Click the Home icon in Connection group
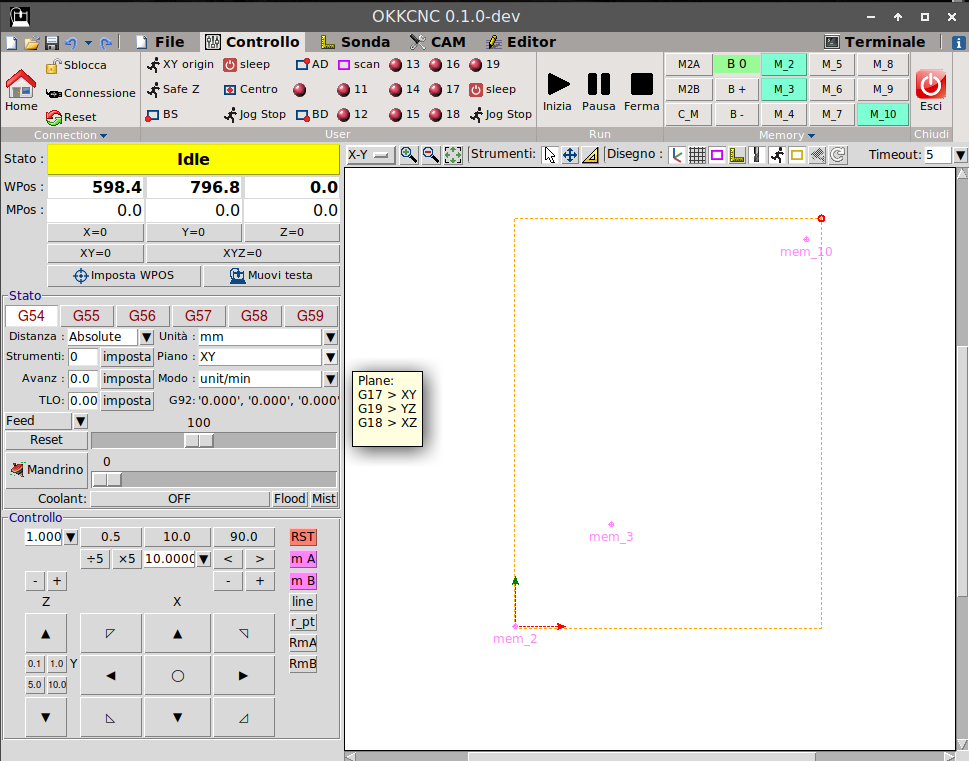The image size is (969, 761). point(21,84)
